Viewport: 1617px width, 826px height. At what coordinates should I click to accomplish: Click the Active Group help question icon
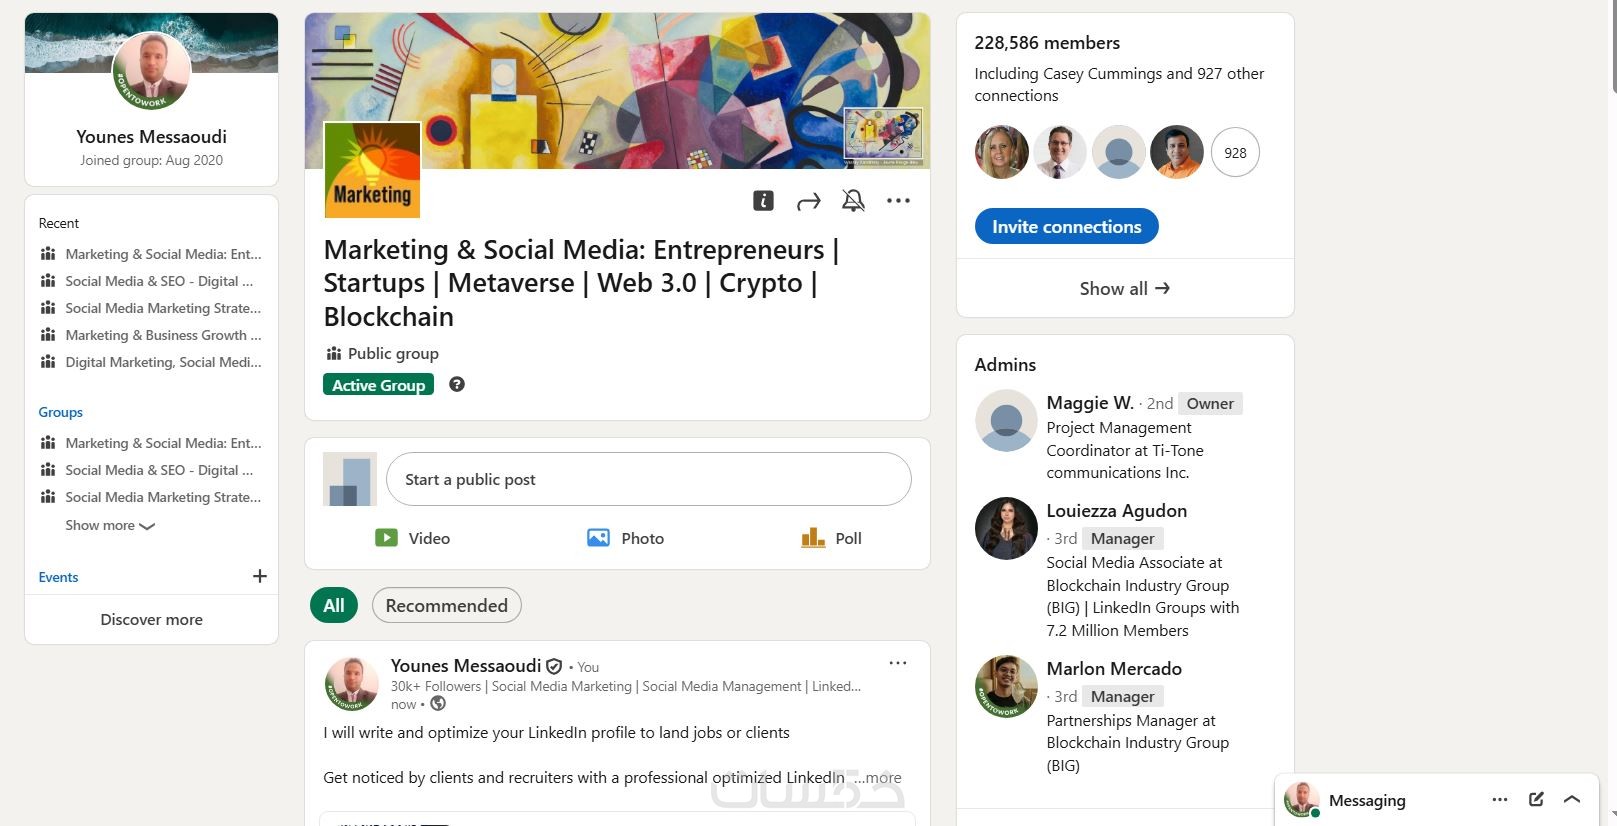click(x=457, y=384)
